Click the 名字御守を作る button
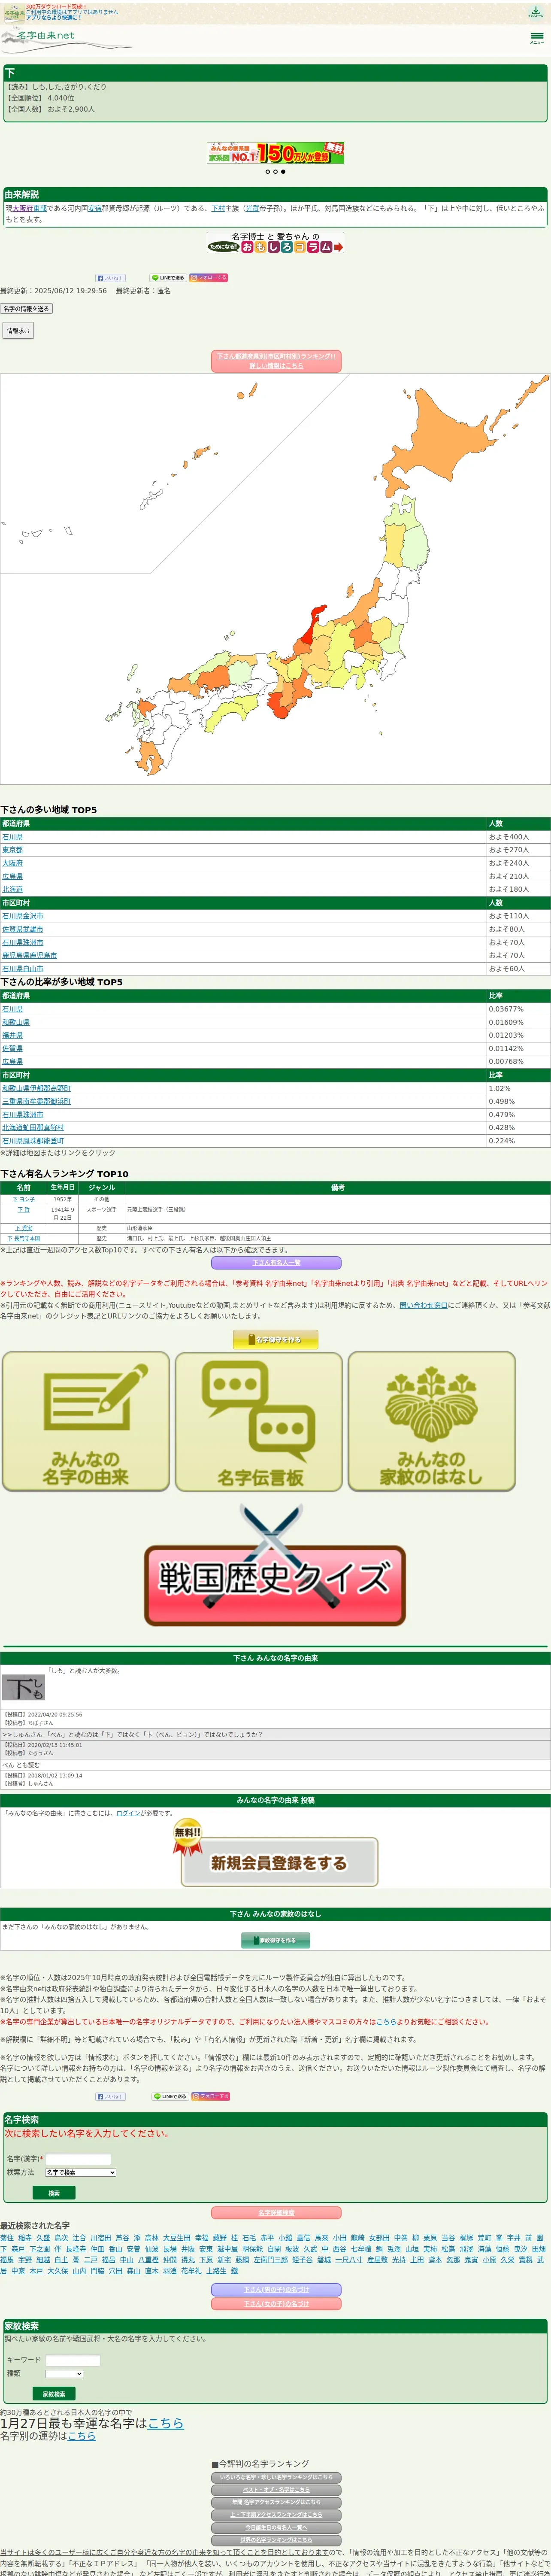 point(276,1339)
